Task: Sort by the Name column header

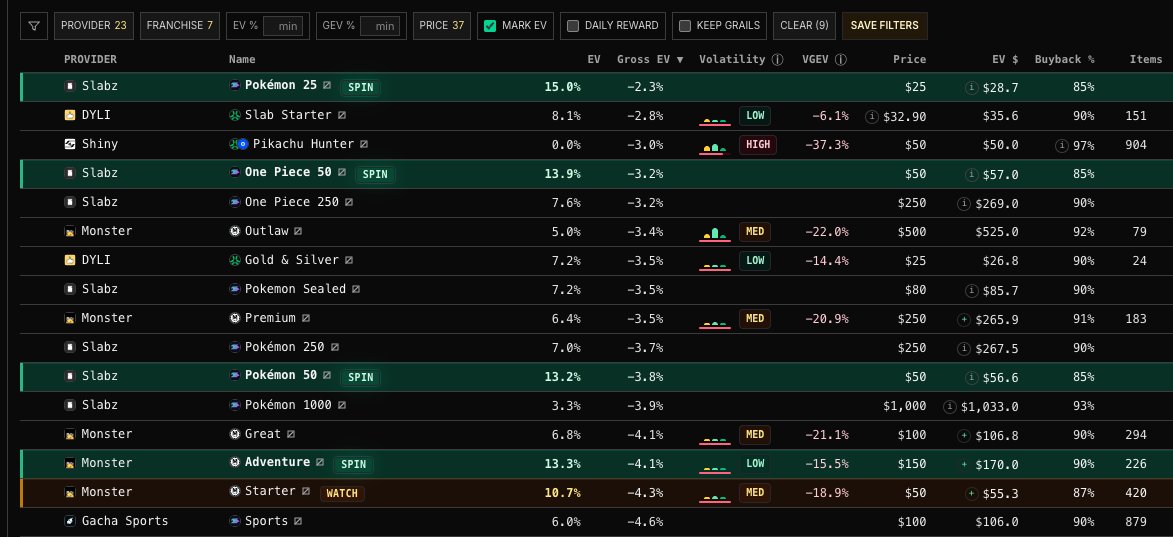Action: [x=242, y=59]
